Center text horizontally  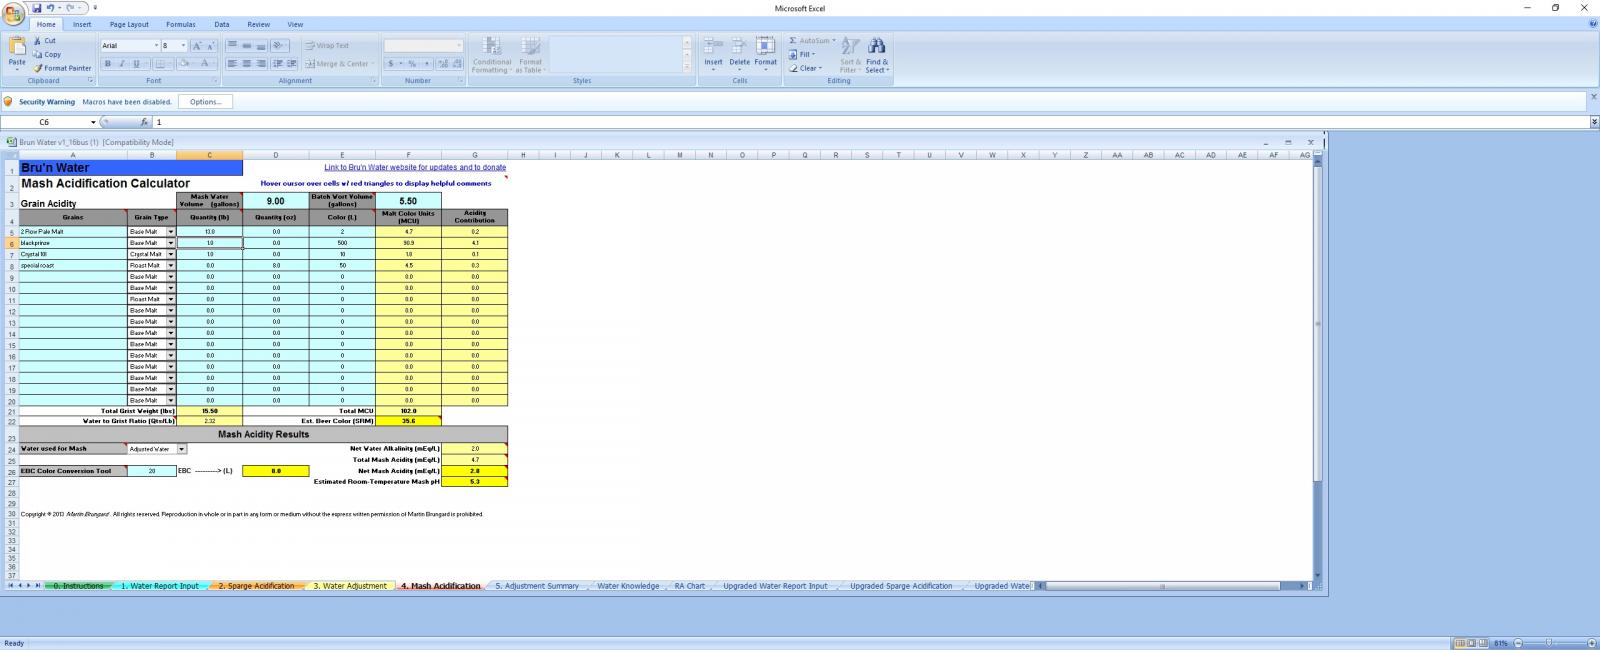pyautogui.click(x=246, y=64)
